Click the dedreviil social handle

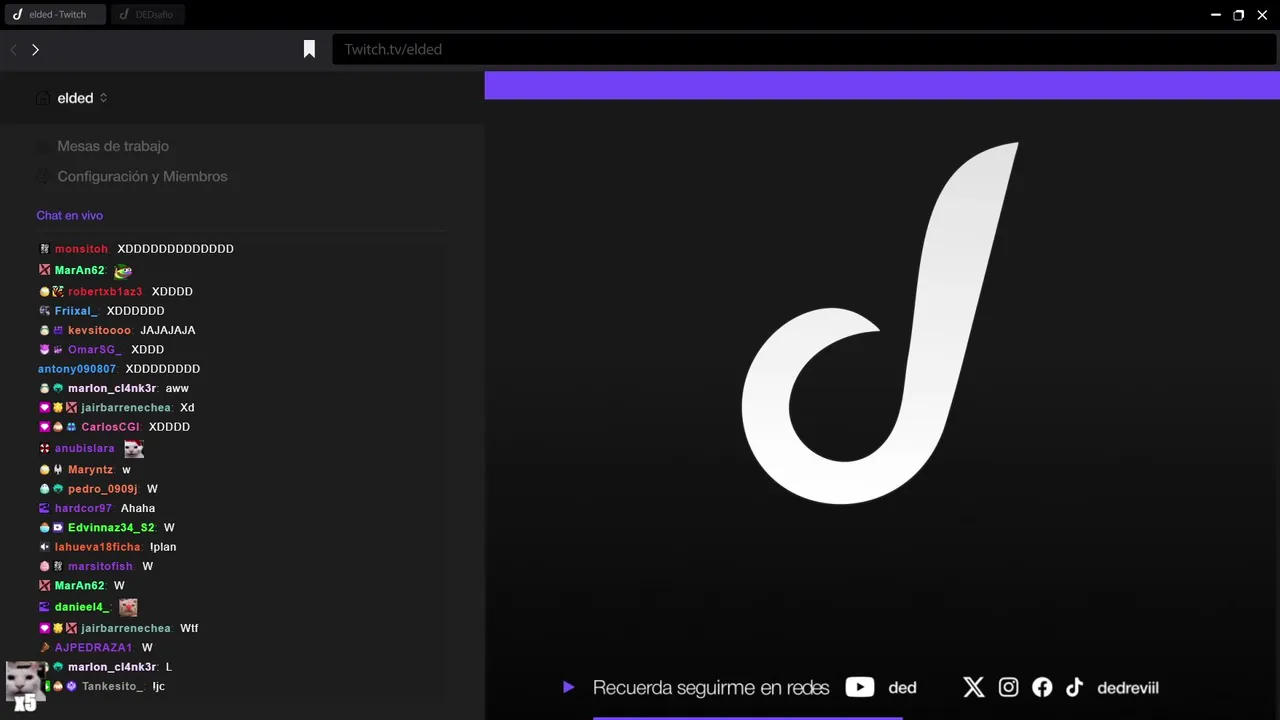(1128, 687)
